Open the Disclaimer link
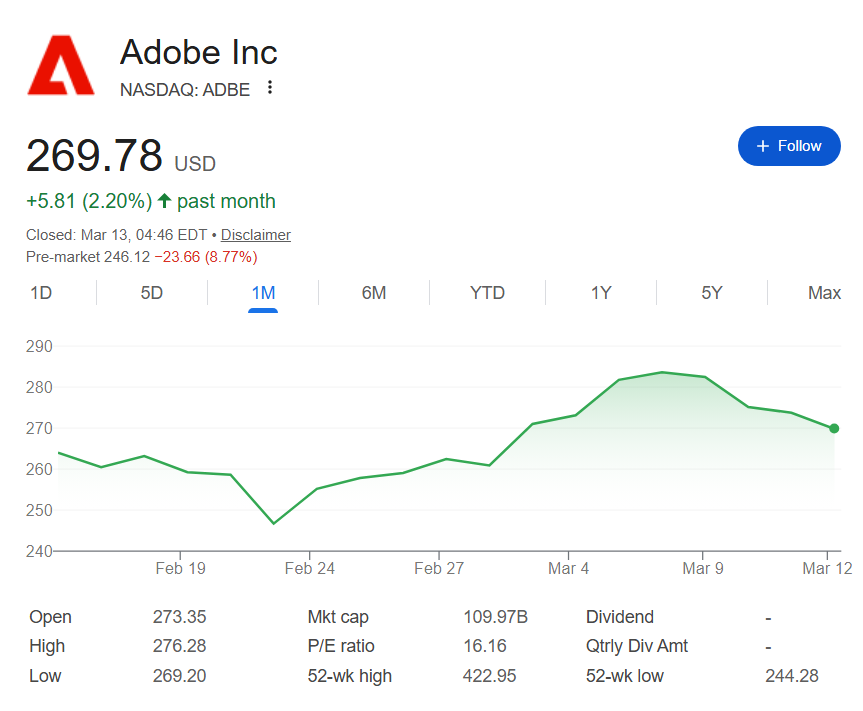 [255, 235]
